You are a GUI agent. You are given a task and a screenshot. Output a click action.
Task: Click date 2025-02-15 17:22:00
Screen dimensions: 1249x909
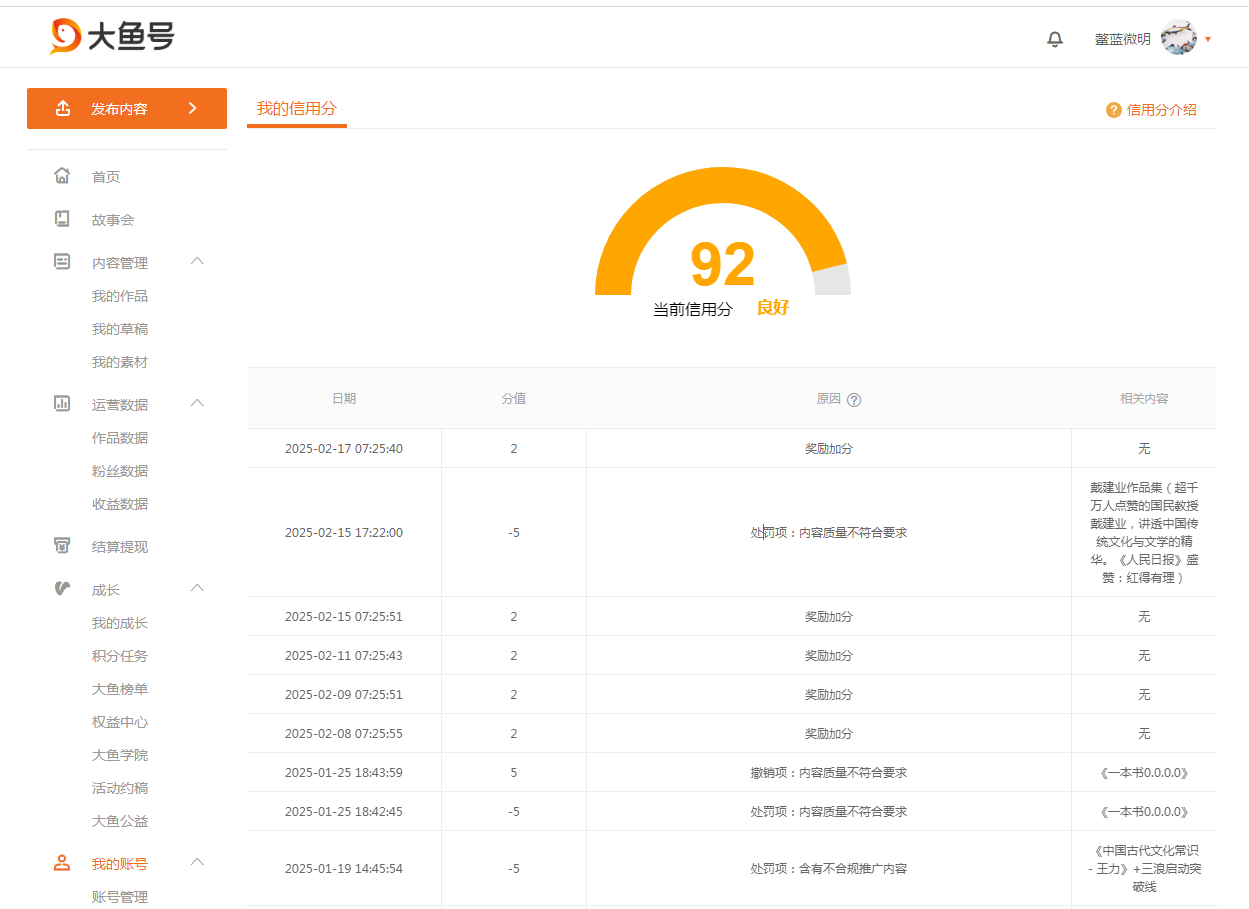[x=344, y=533]
